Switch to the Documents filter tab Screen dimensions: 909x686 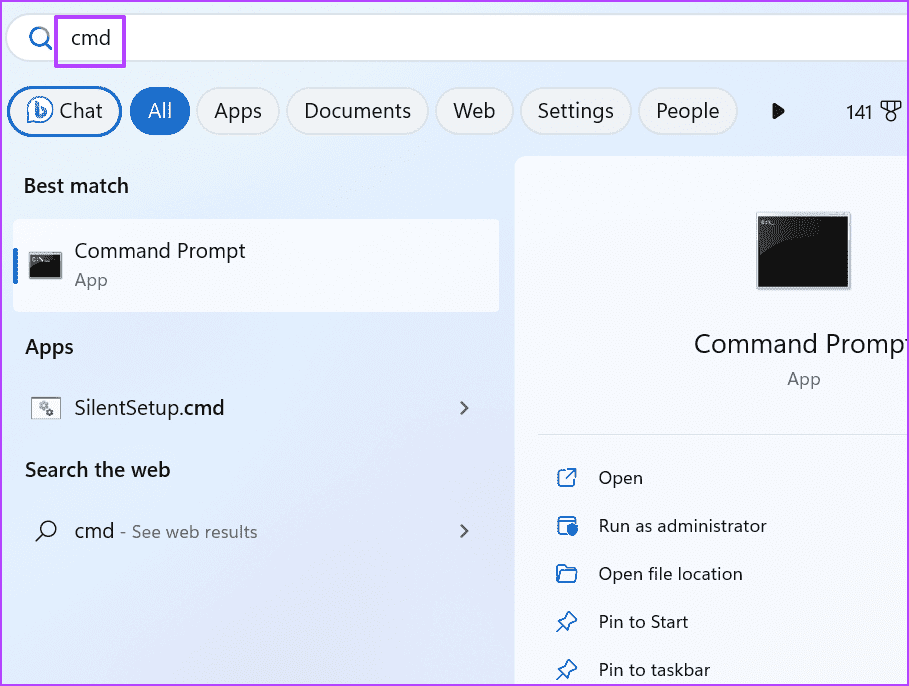(358, 111)
